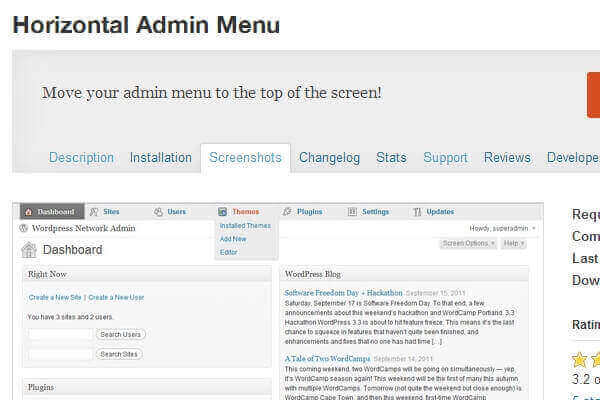This screenshot has height=400, width=600.
Task: Focus the search sites input field
Action: pyautogui.click(x=61, y=354)
